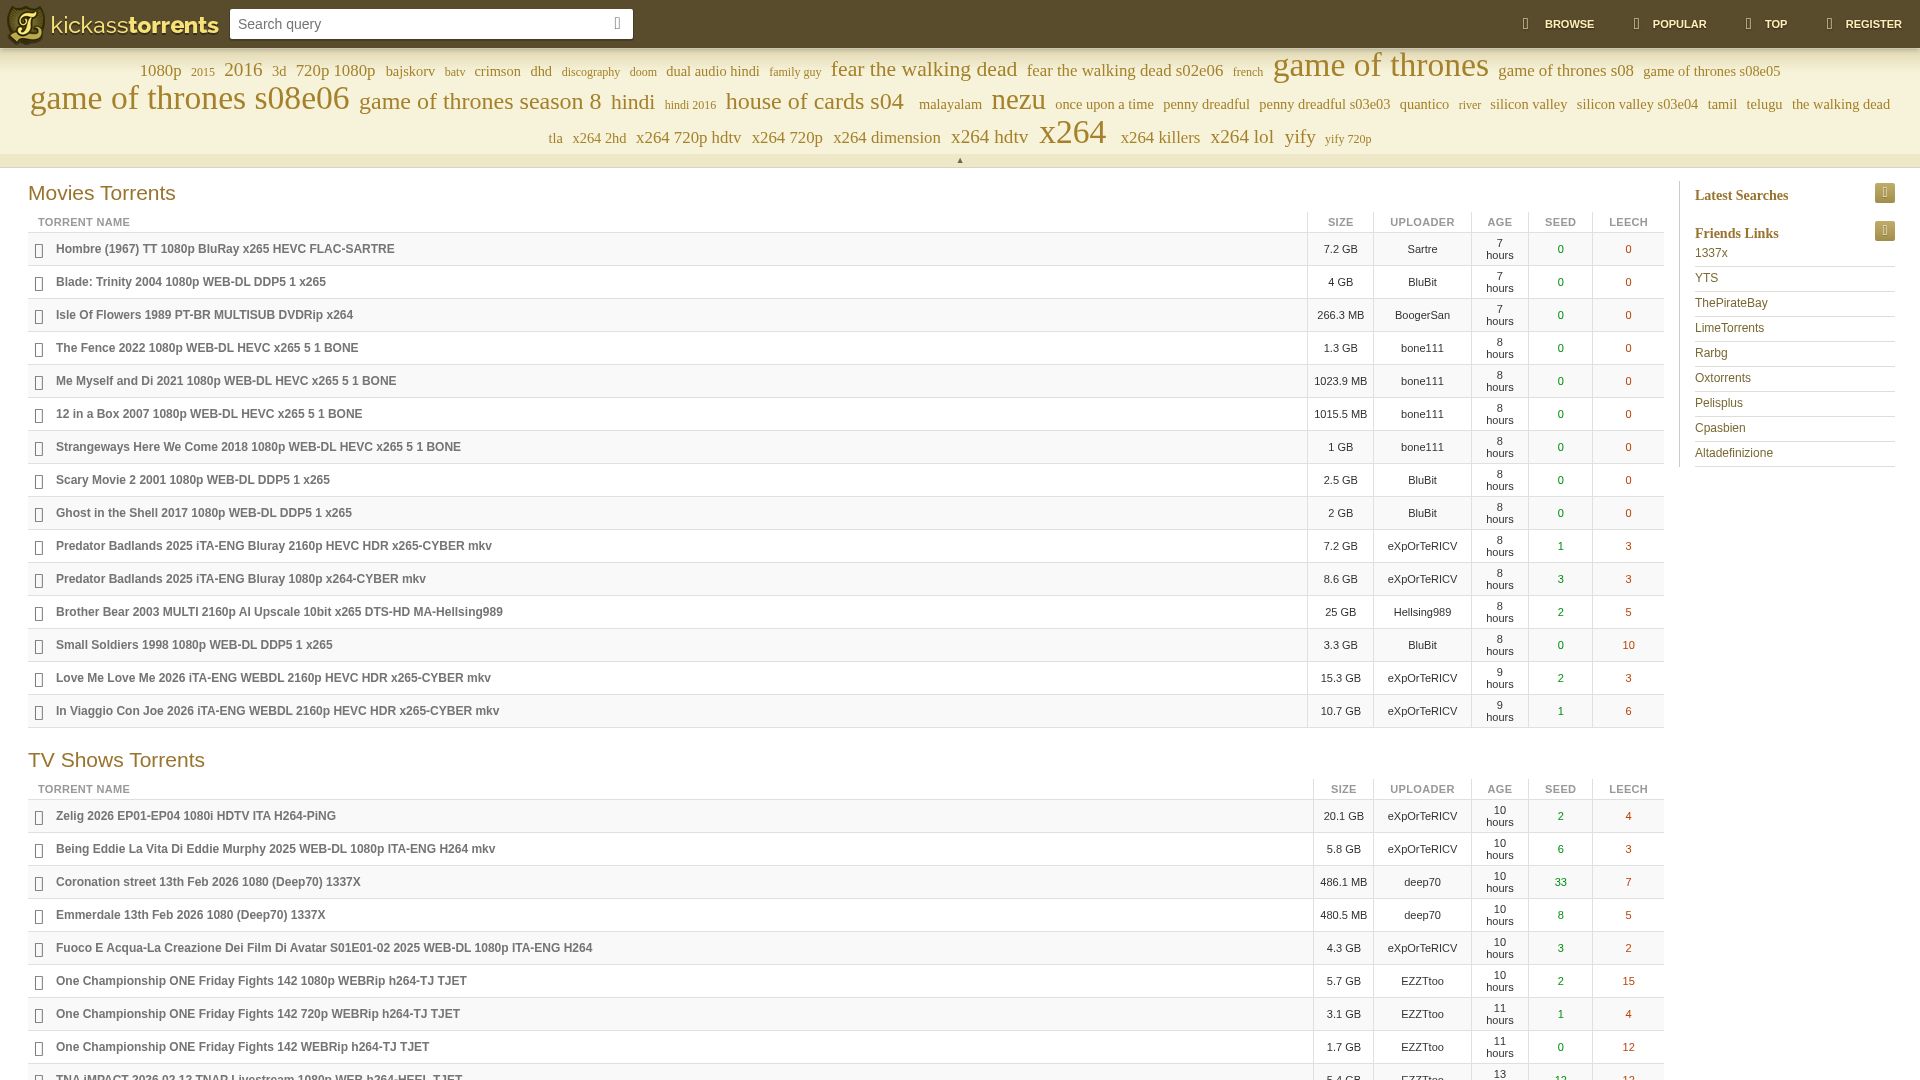Collapse tag cloud with small up arrow
This screenshot has height=1080, width=1920.
click(960, 161)
